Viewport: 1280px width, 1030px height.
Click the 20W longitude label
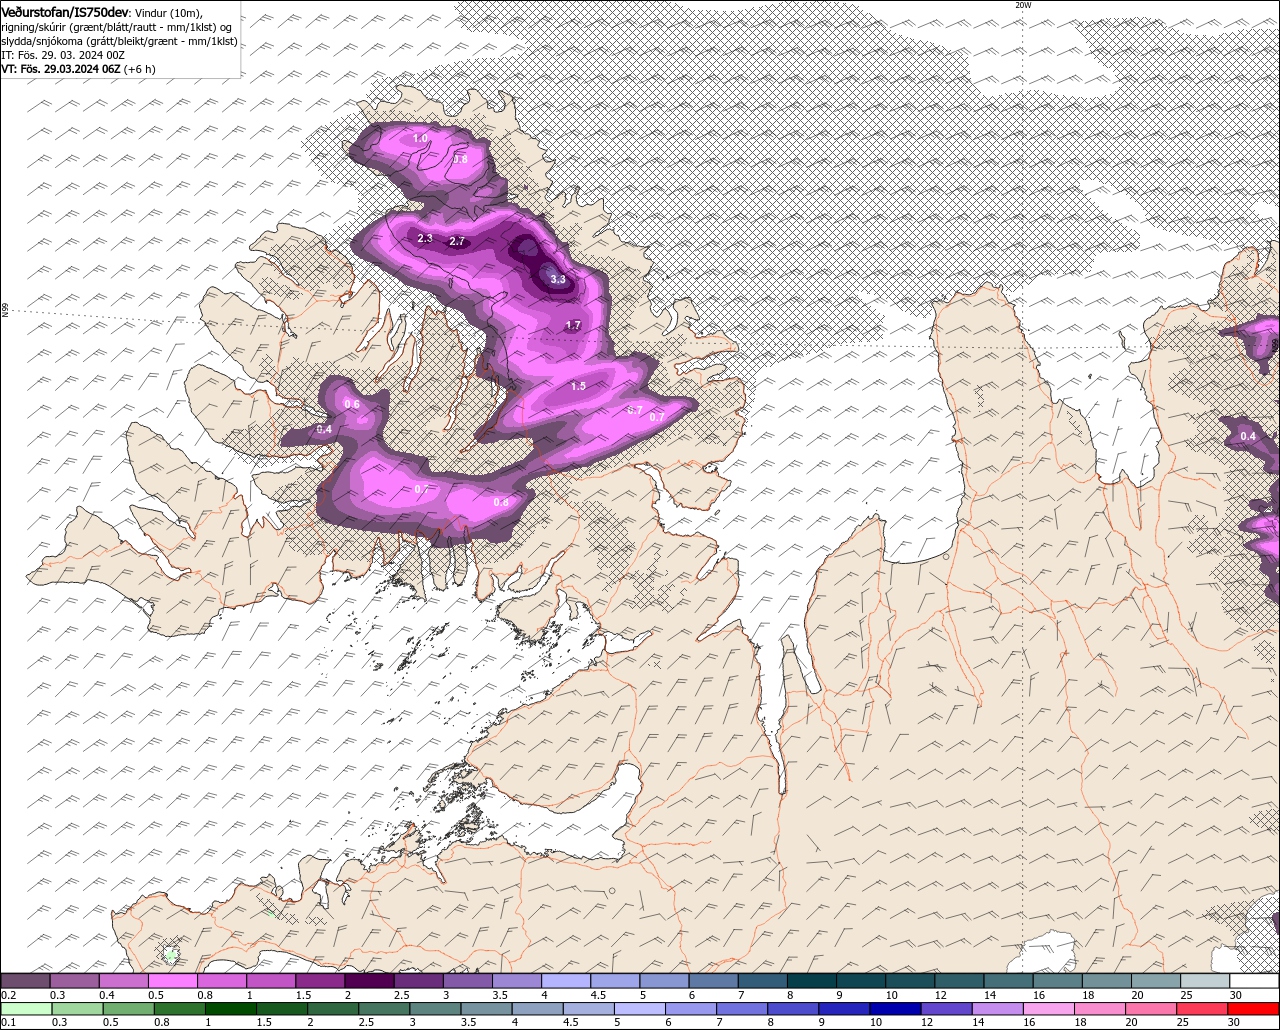1022,5
